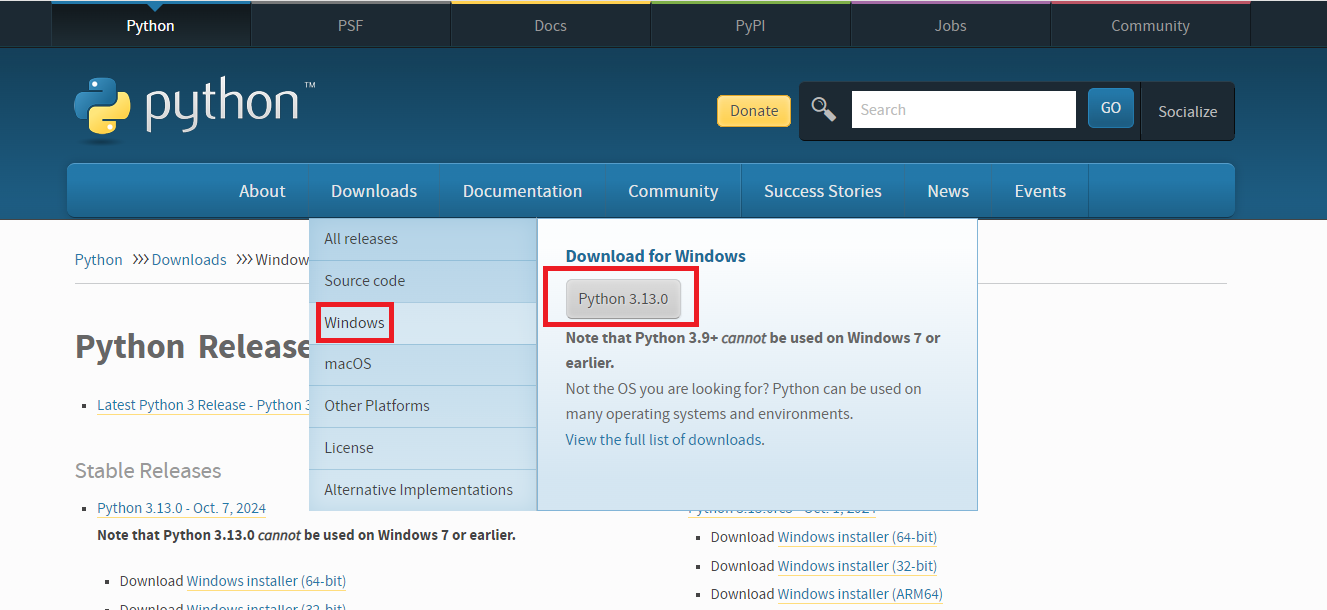Open Alternative Implementations entry
The image size is (1327, 610).
pyautogui.click(x=423, y=490)
